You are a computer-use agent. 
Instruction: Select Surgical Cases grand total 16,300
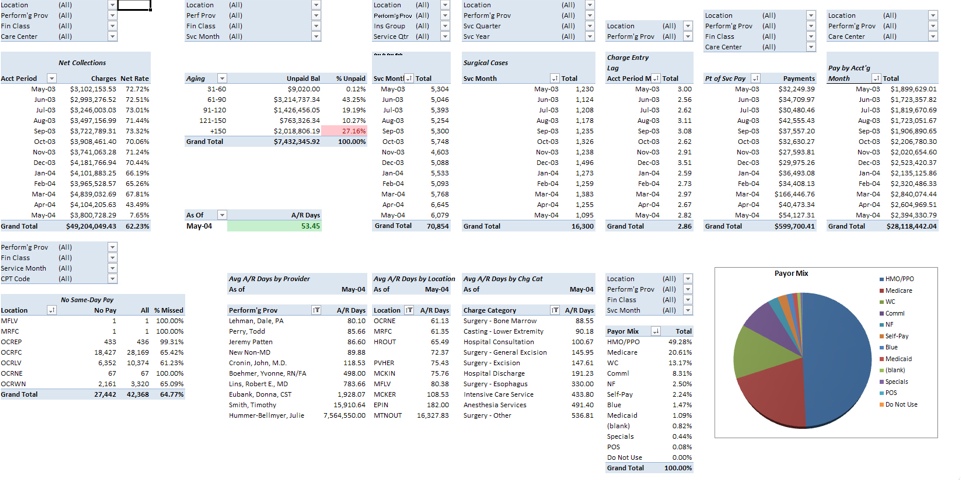[x=582, y=226]
